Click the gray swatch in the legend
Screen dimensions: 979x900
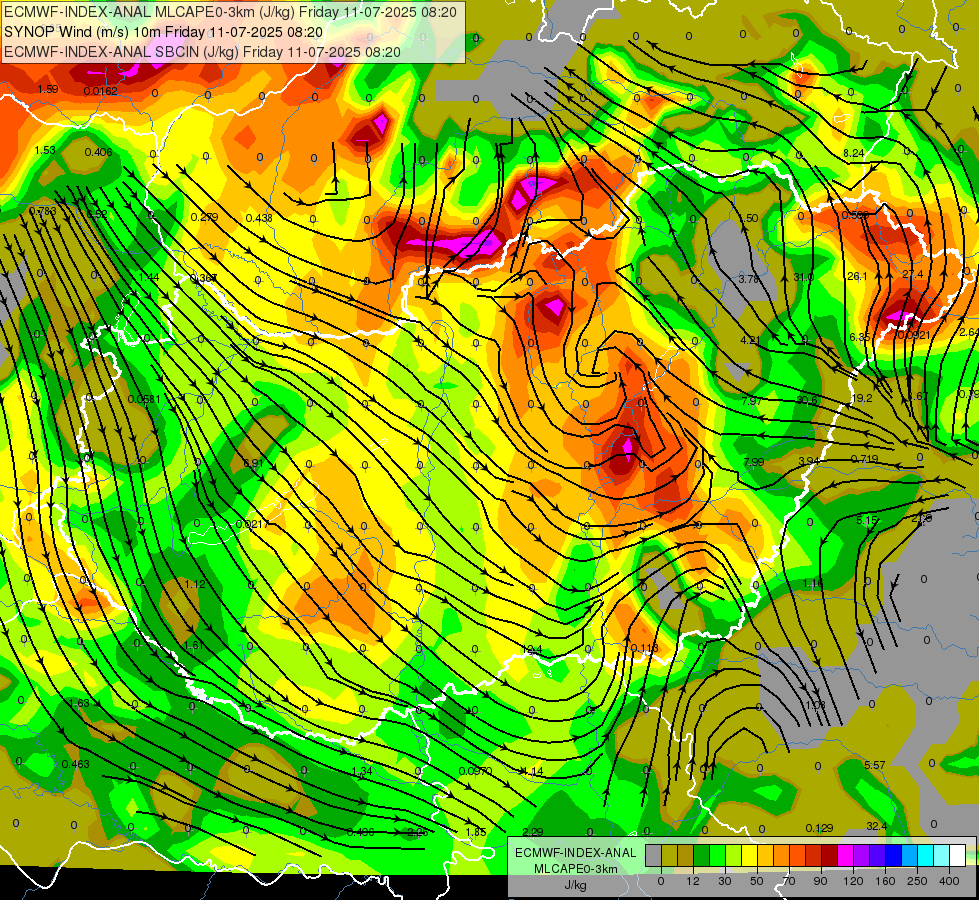[654, 855]
